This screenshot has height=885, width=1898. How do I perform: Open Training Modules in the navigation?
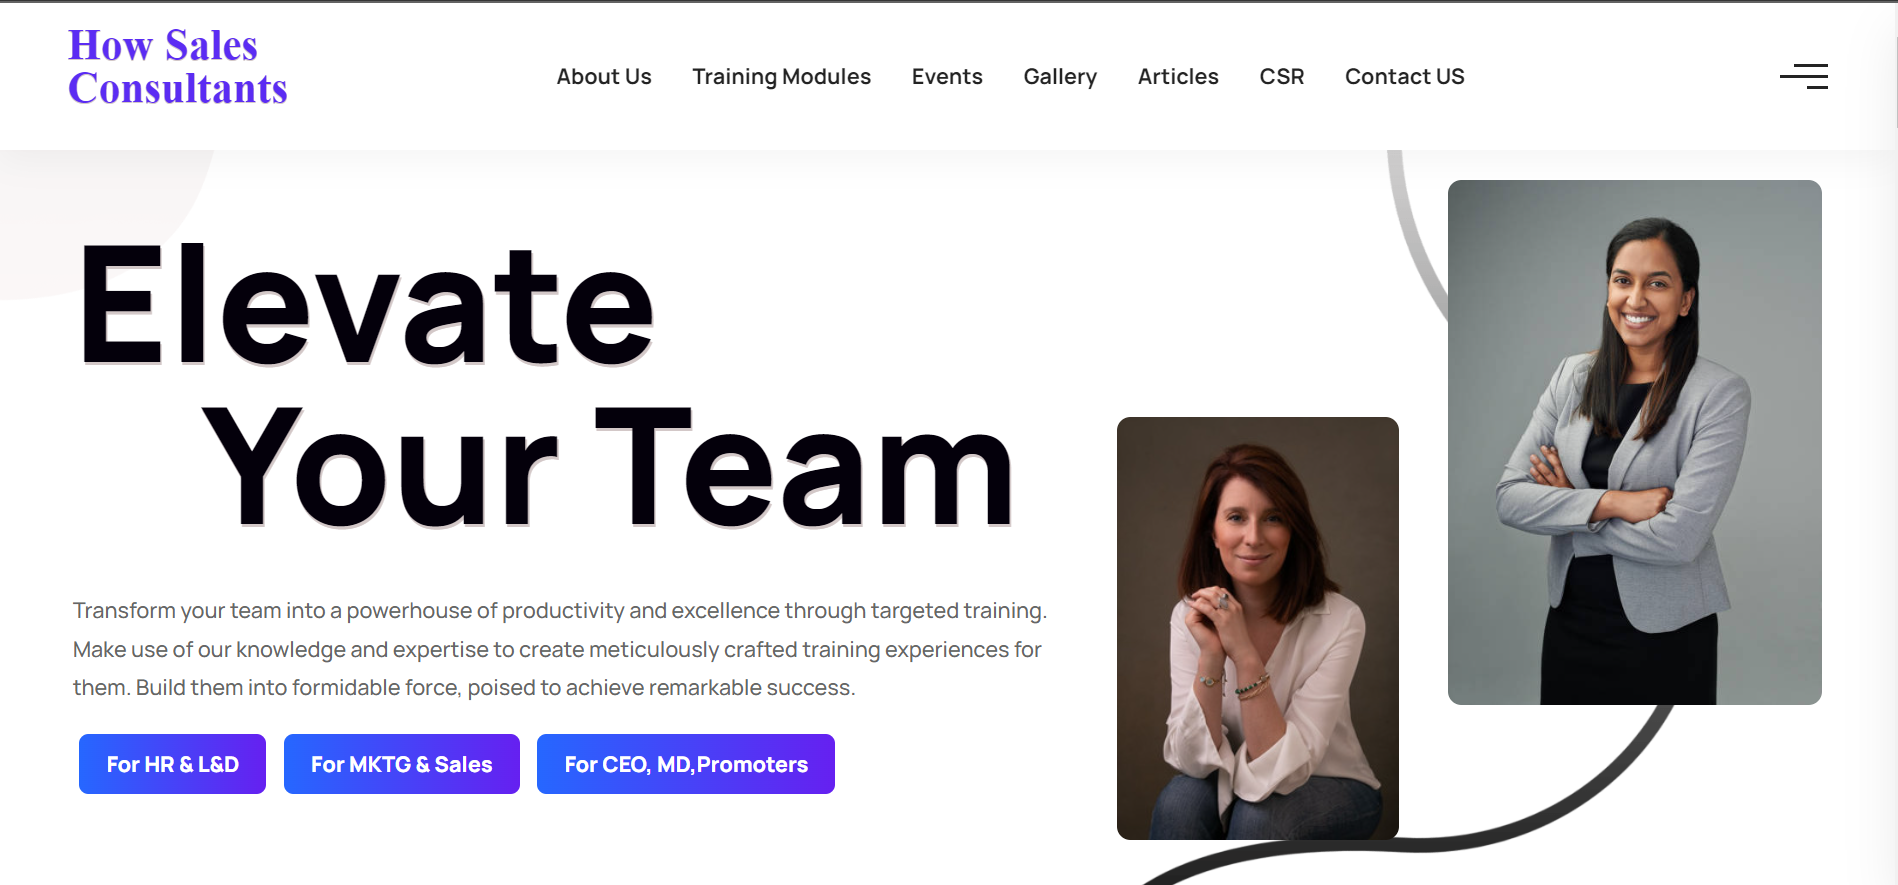pos(781,77)
